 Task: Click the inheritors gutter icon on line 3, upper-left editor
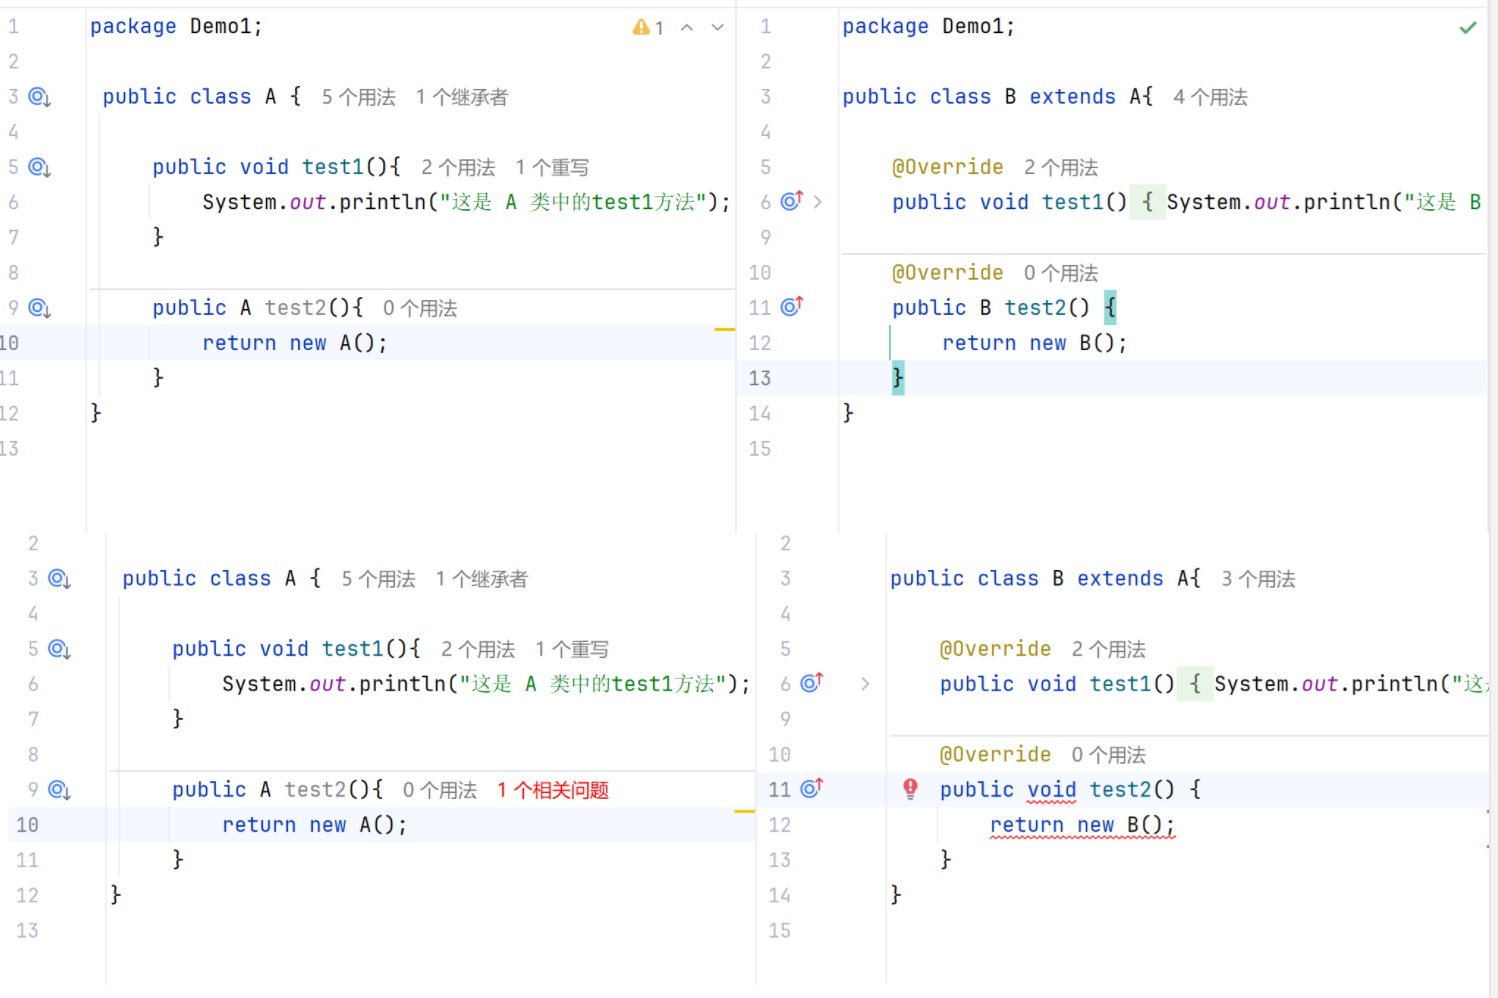click(39, 97)
